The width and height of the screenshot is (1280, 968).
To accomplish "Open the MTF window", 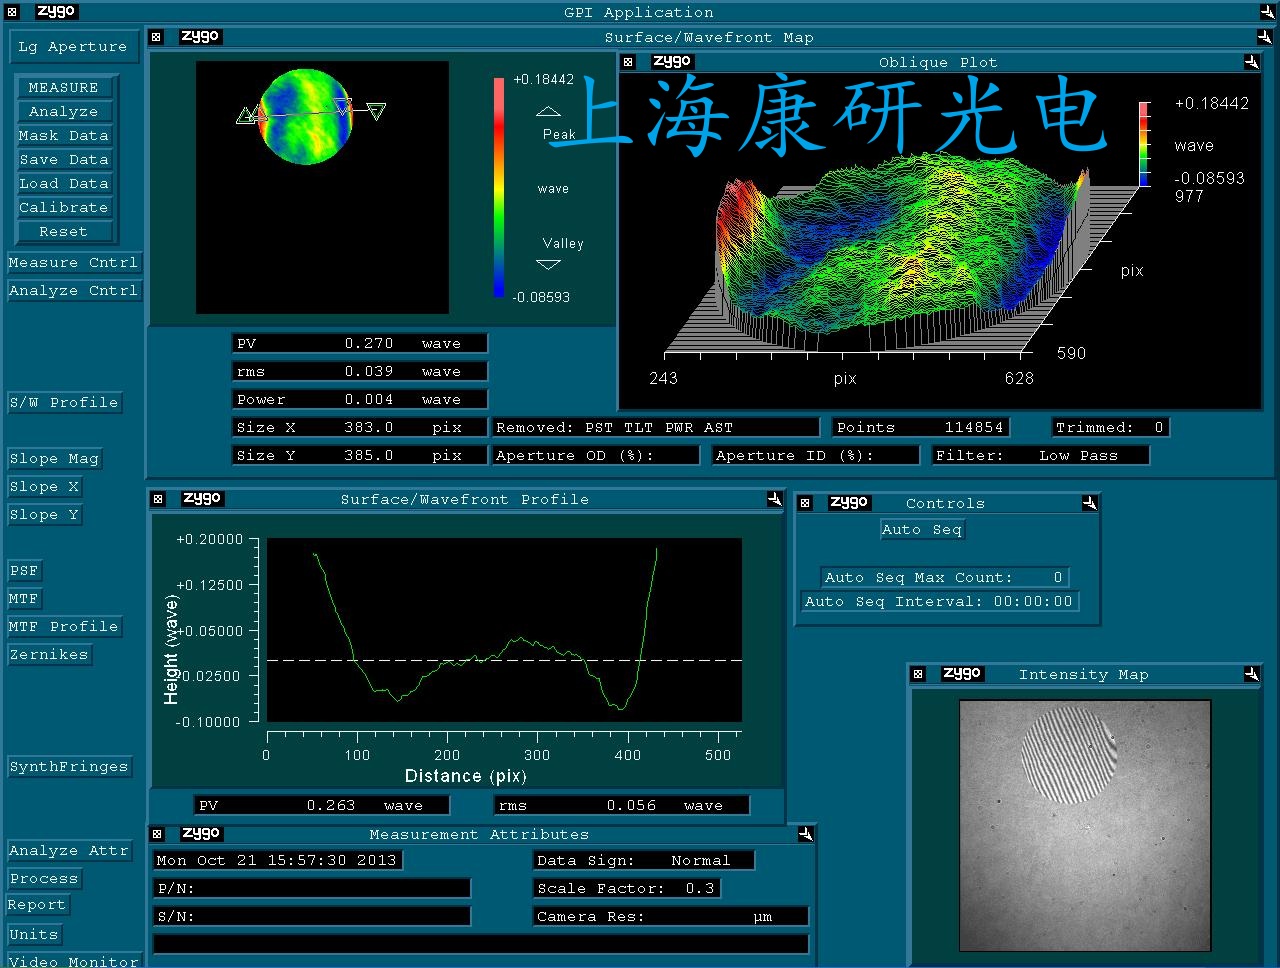I will 24,598.
